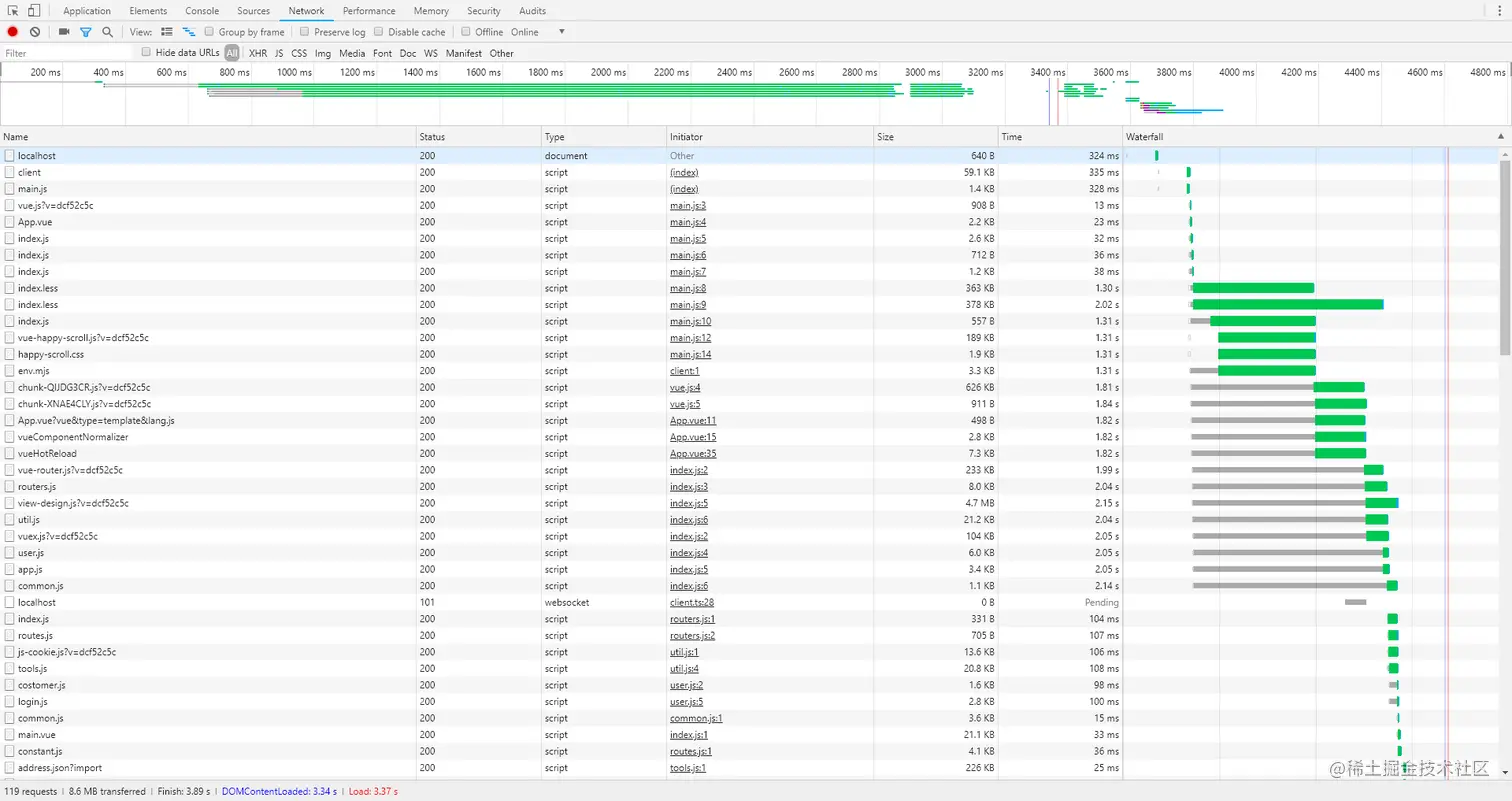Viewport: 1512px width, 801px height.
Task: Click the file icon beside routers.js
Action: point(9,486)
